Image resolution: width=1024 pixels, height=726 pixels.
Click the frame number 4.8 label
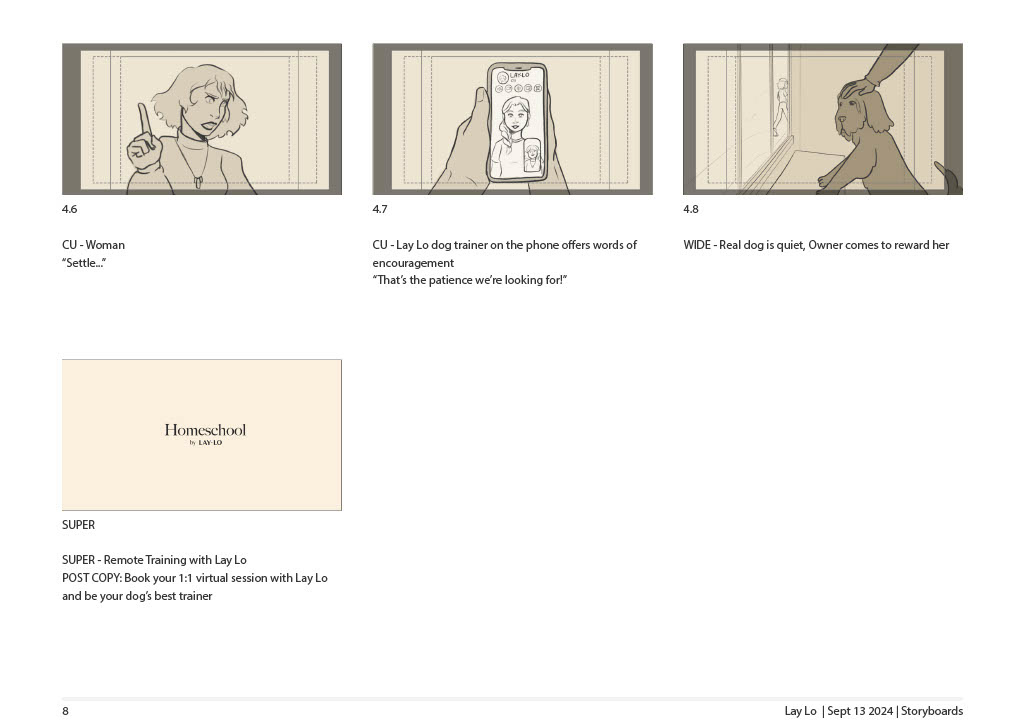(690, 209)
